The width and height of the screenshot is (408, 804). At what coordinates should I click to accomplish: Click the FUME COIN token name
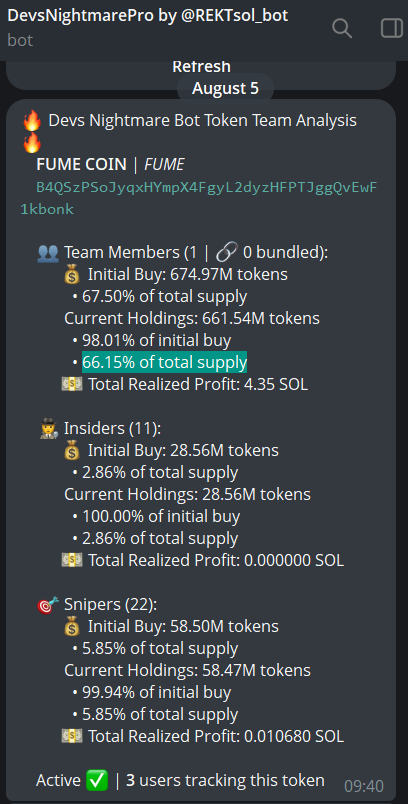coord(81,165)
